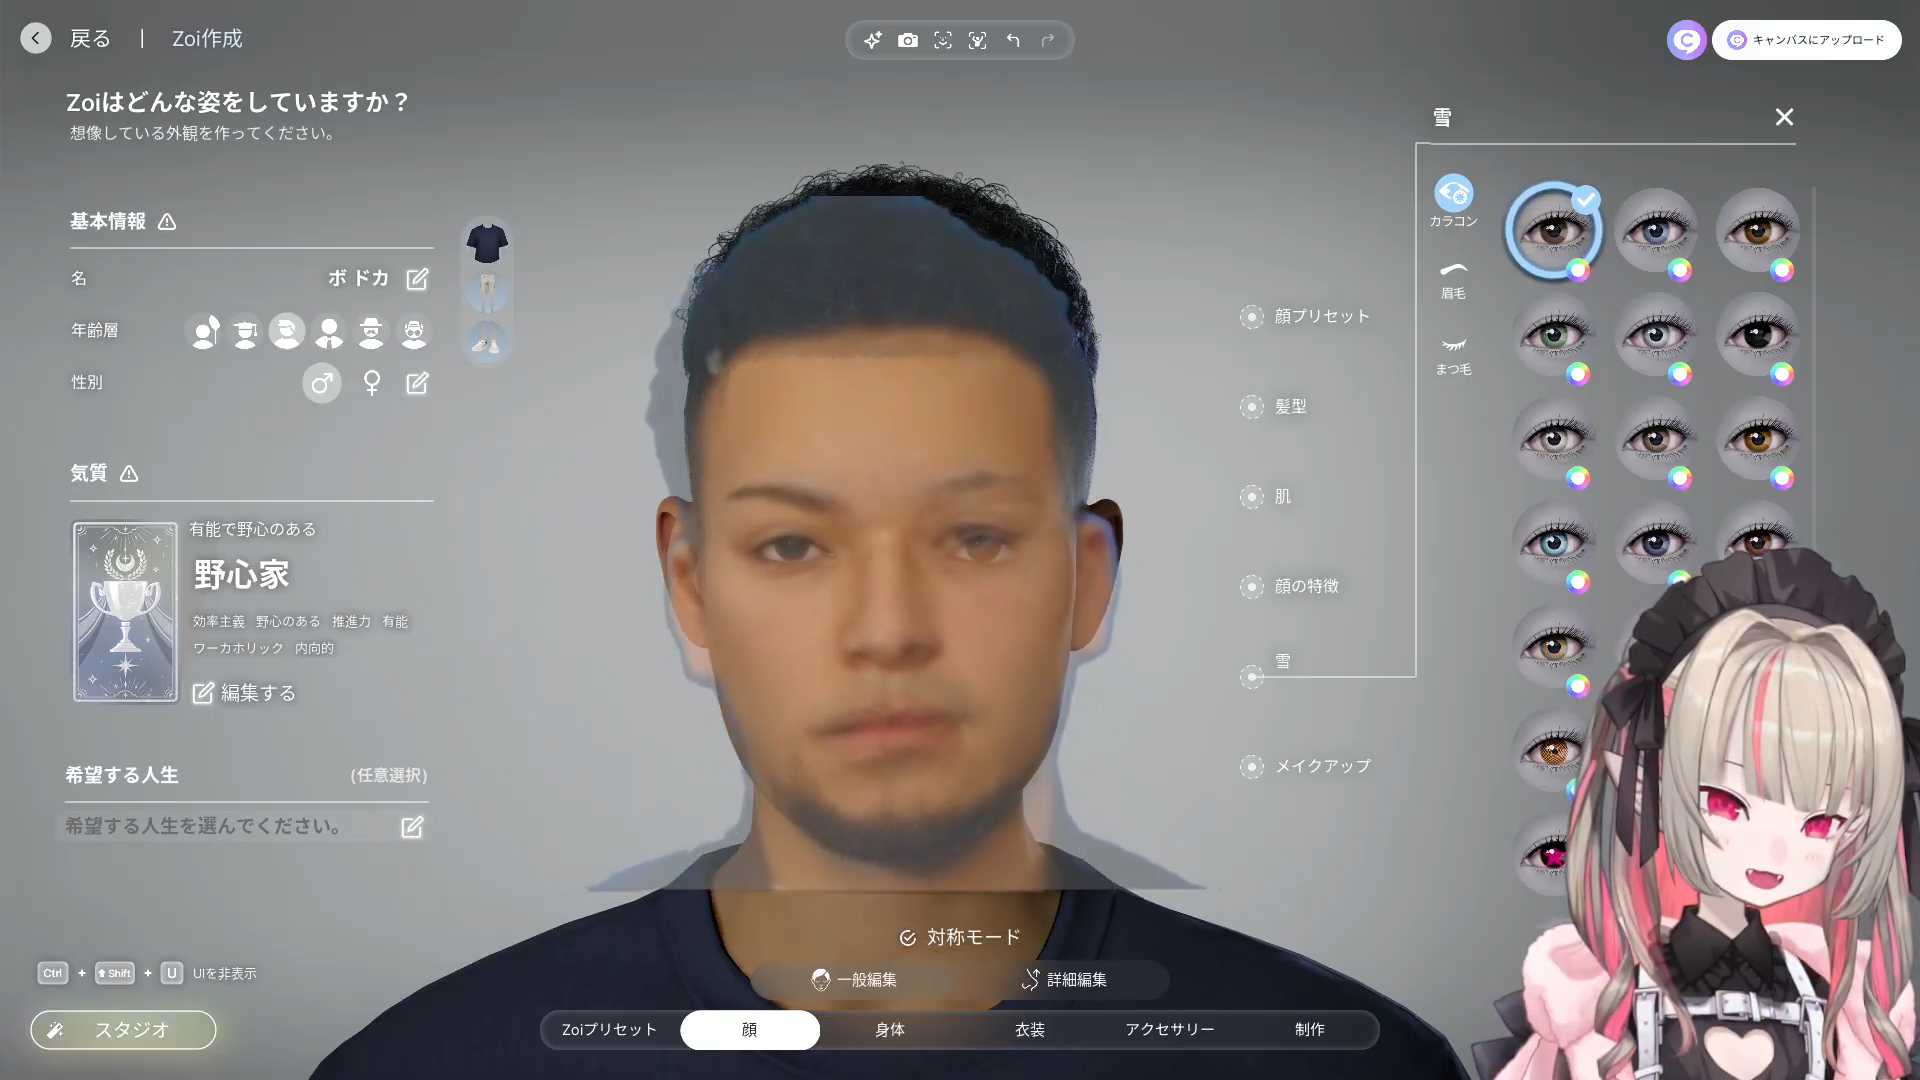
Task: Select the 顔の特徴 radio dot
Action: (x=1252, y=587)
